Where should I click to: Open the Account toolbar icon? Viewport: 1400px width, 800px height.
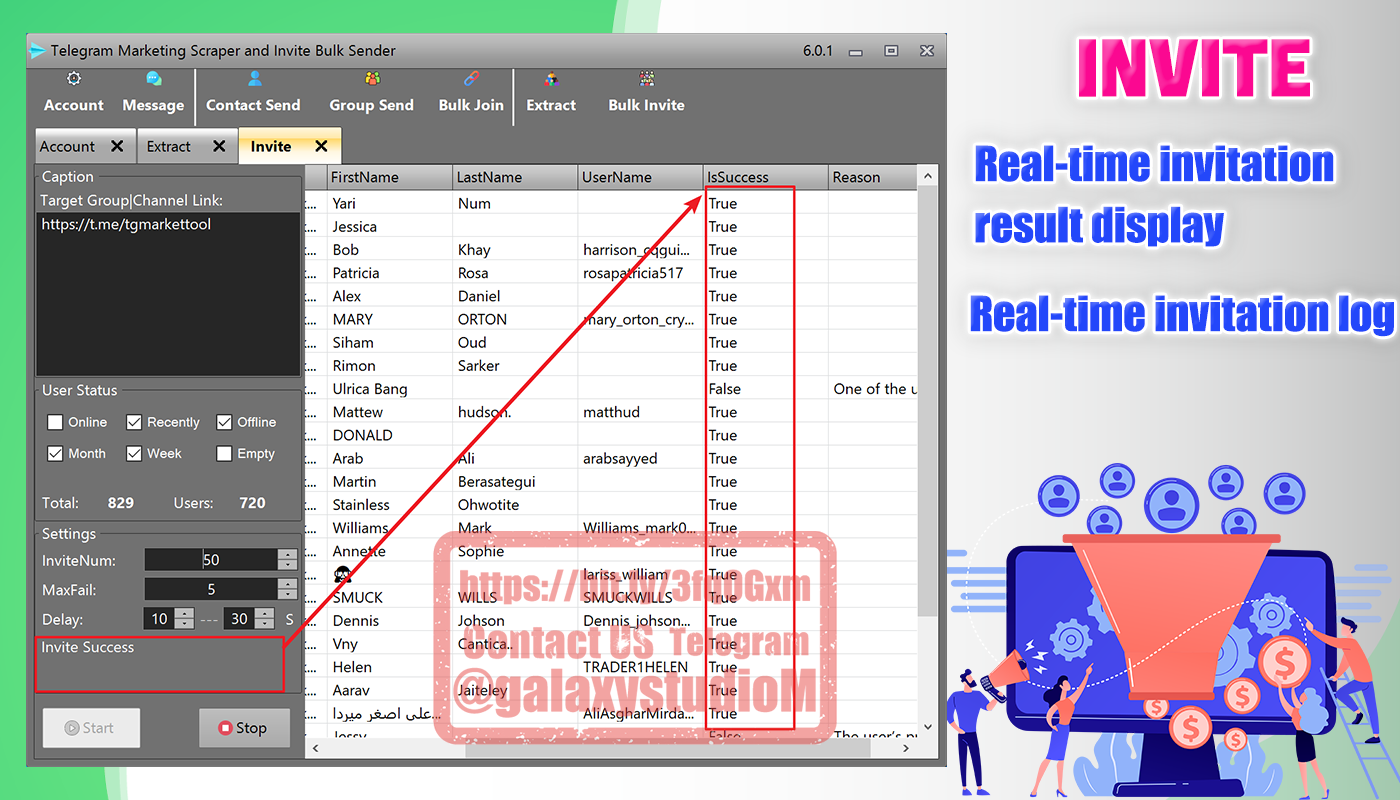coord(73,93)
